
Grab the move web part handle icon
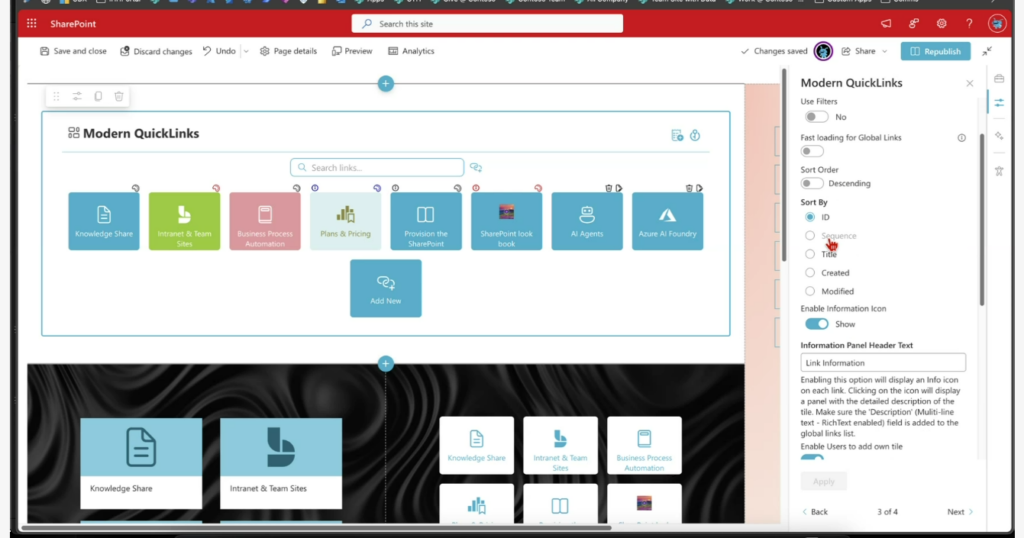pos(56,96)
